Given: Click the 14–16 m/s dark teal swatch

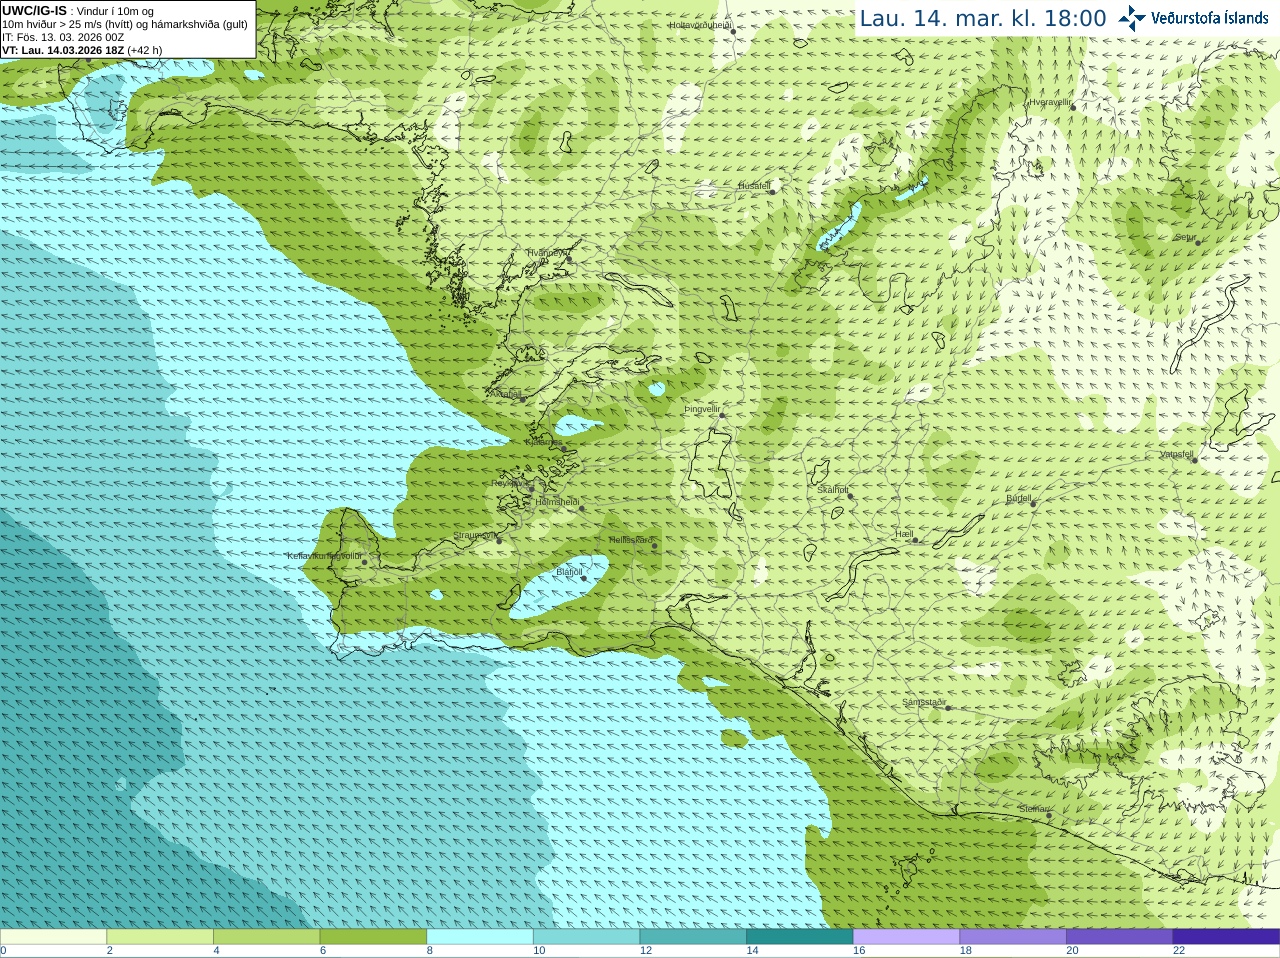Looking at the screenshot, I should [800, 937].
